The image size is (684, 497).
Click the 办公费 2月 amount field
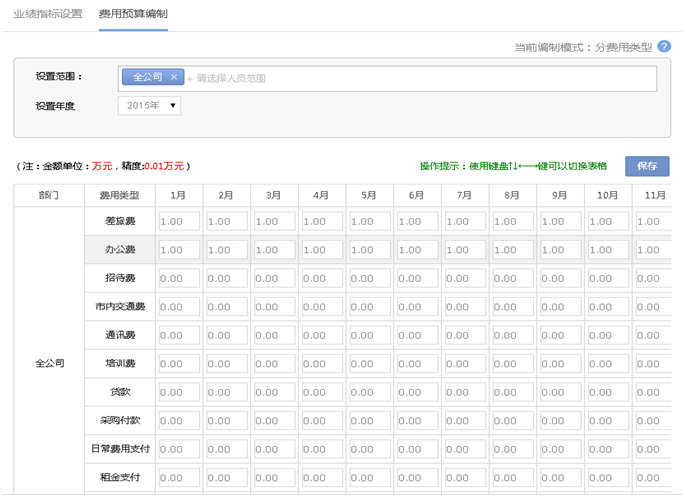point(227,250)
